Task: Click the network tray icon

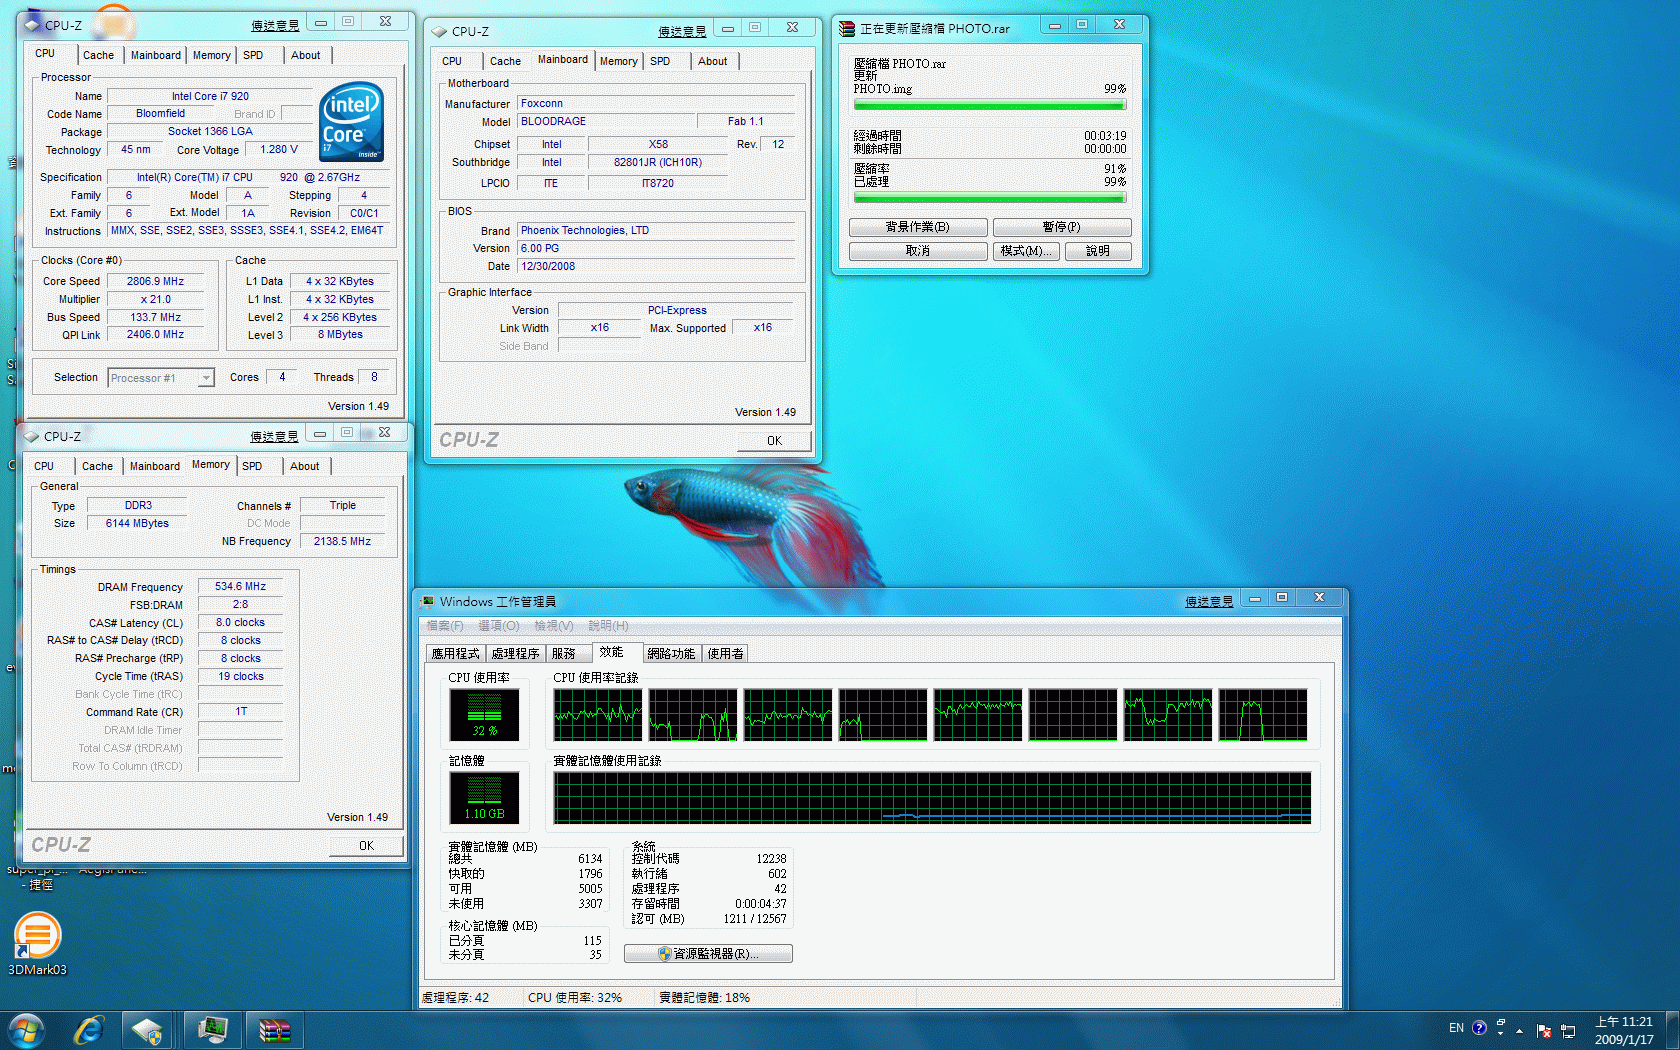Action: [1568, 1031]
